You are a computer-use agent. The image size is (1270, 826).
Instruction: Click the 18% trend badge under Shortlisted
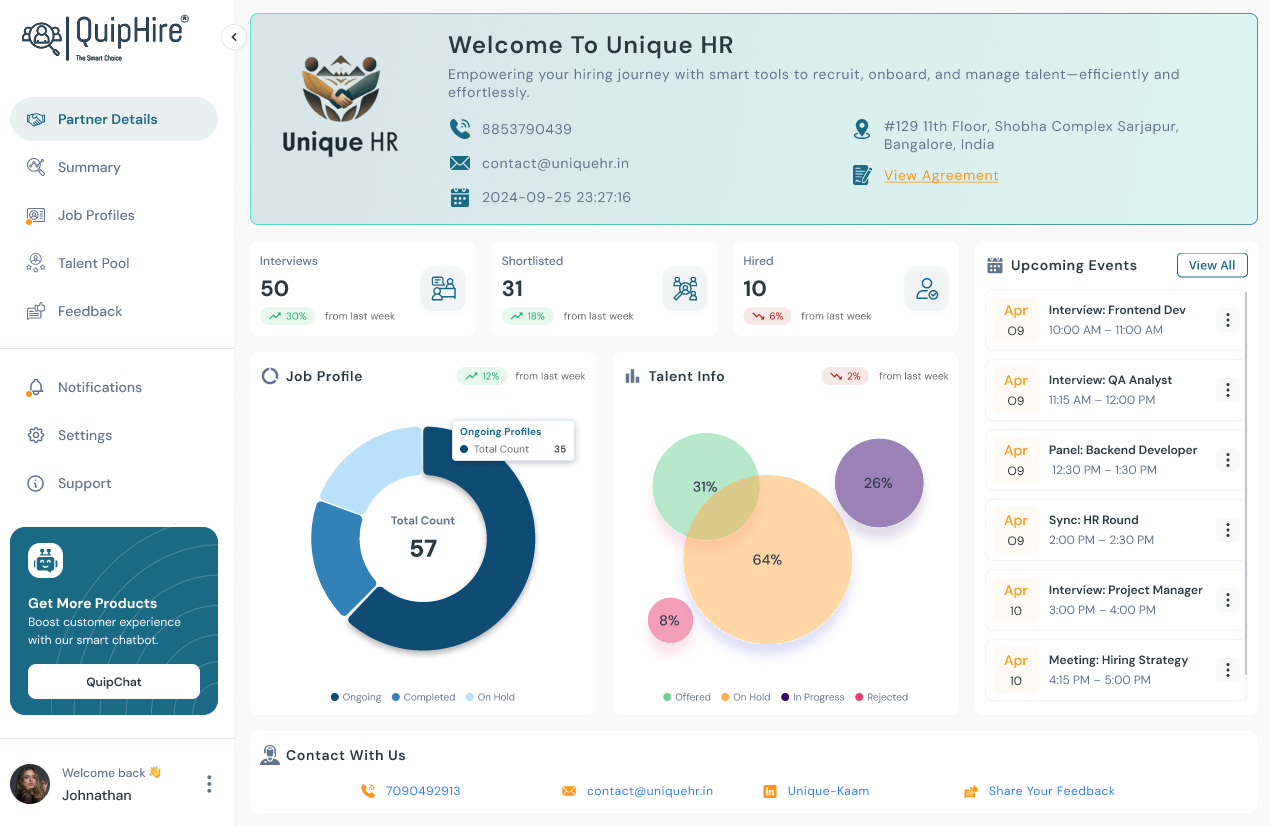527,316
